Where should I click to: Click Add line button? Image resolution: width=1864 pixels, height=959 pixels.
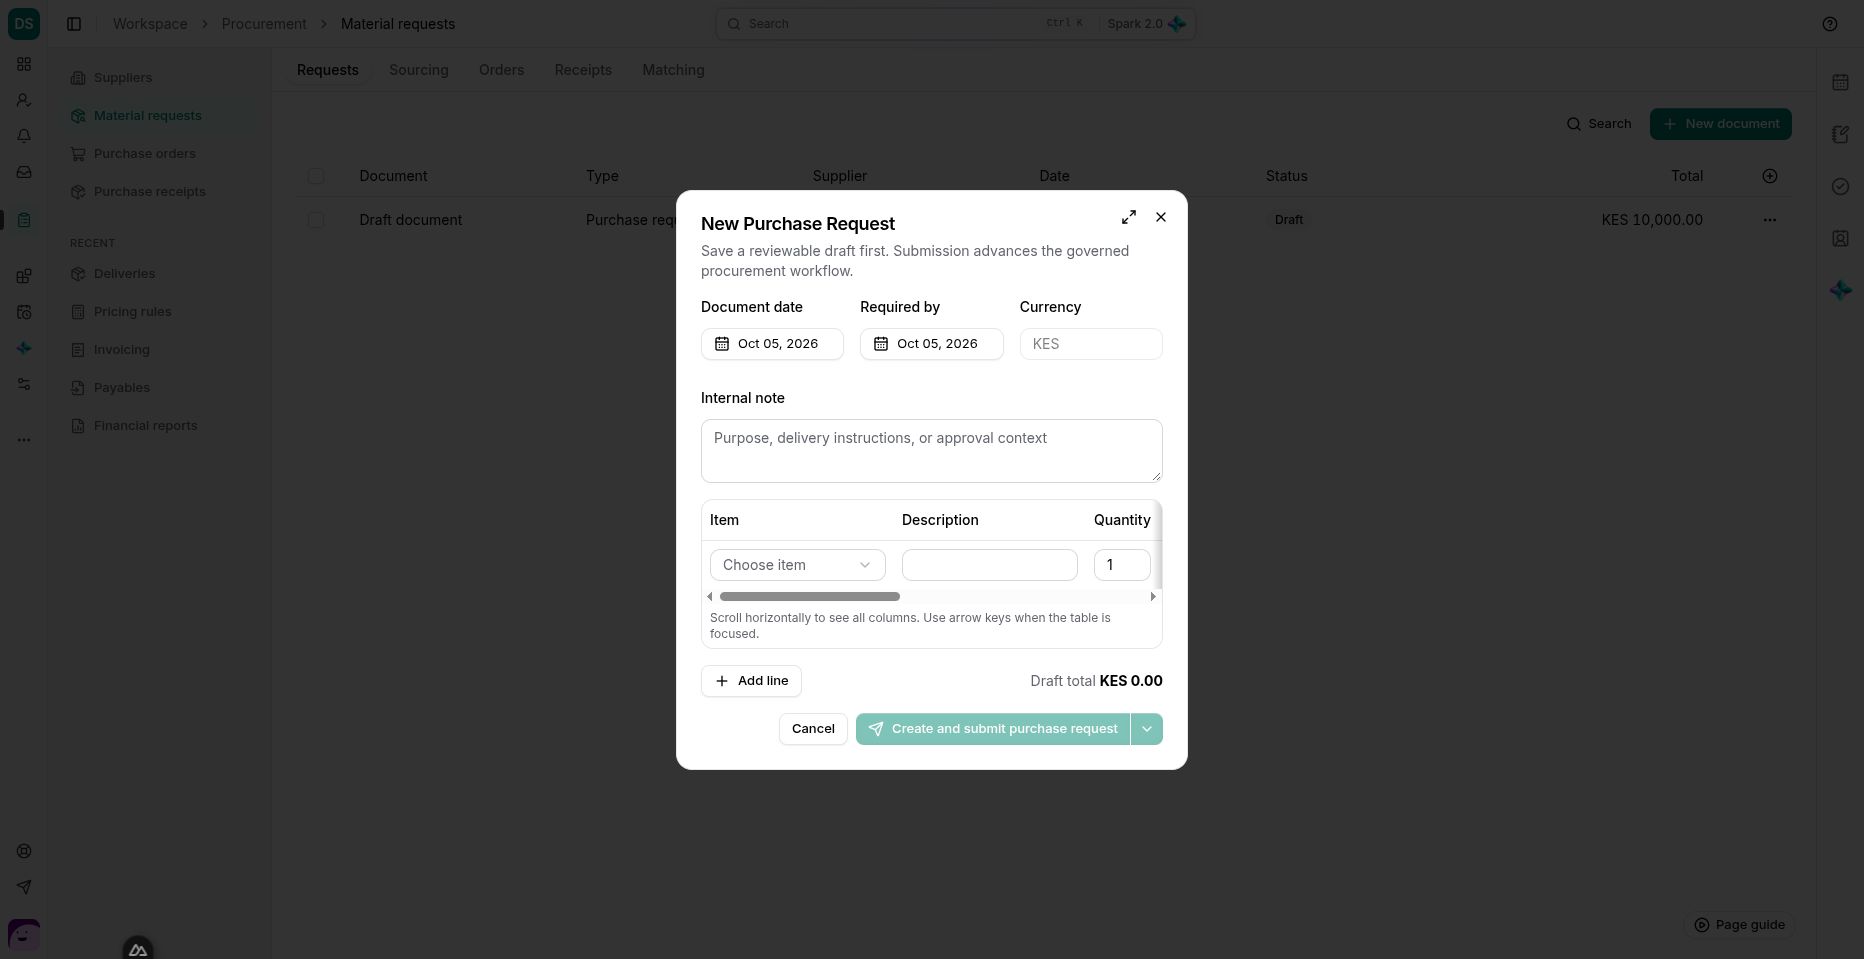pos(751,681)
